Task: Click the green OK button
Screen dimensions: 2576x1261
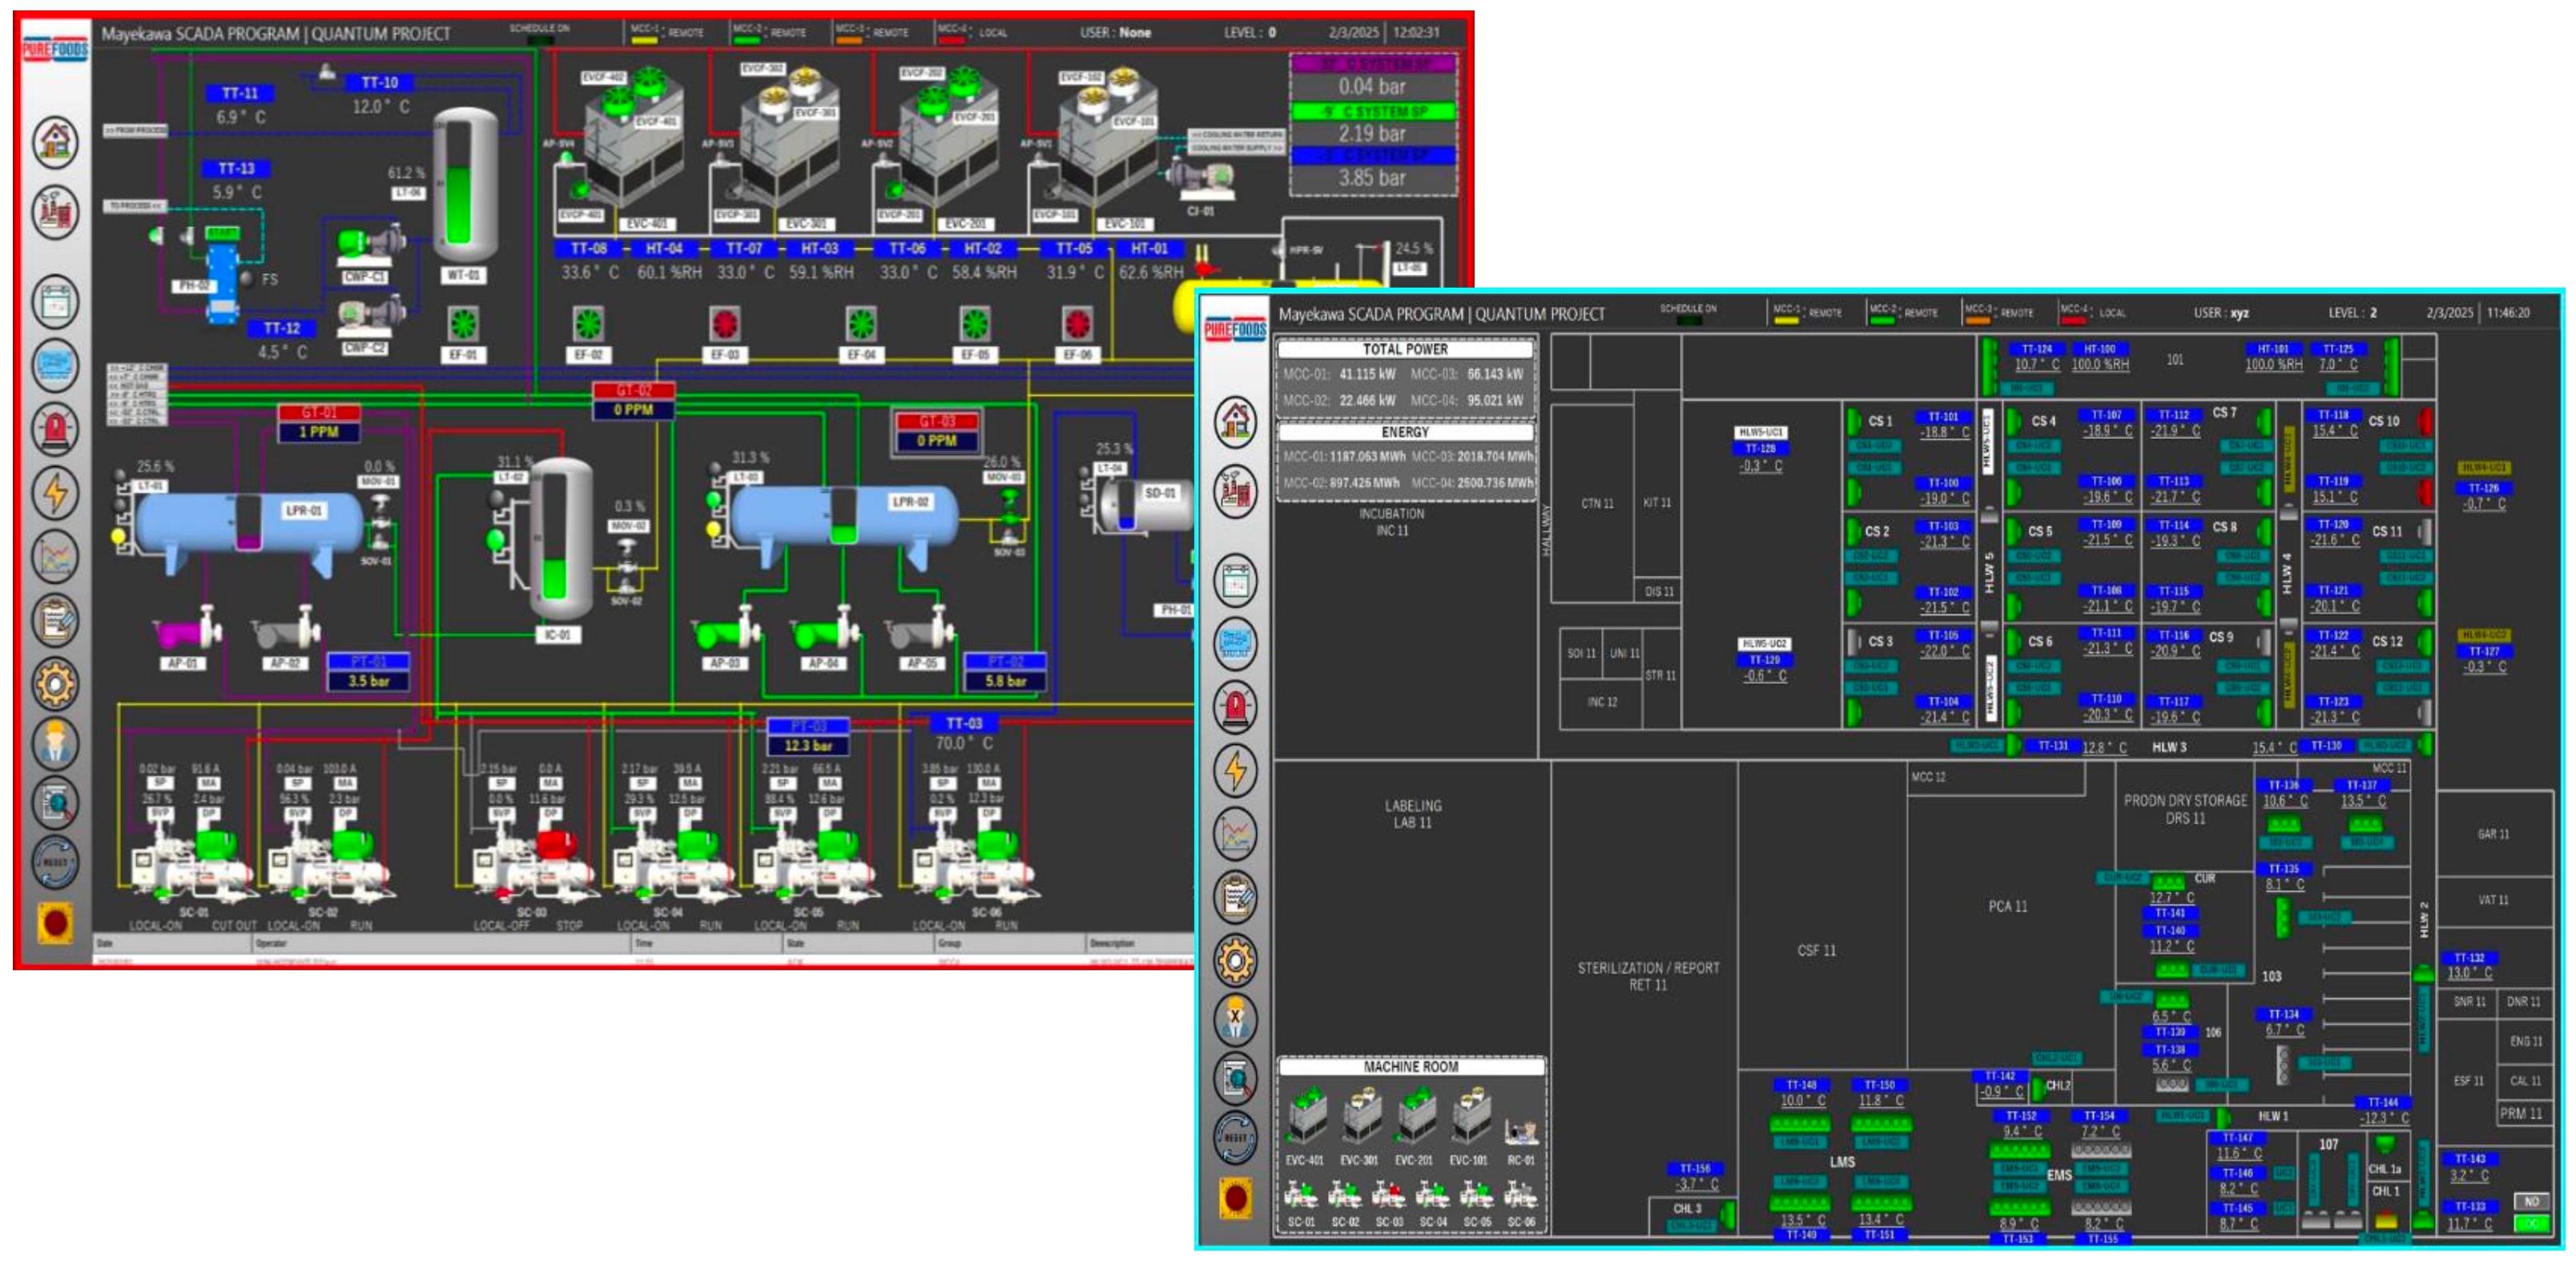Action: 2530,1223
